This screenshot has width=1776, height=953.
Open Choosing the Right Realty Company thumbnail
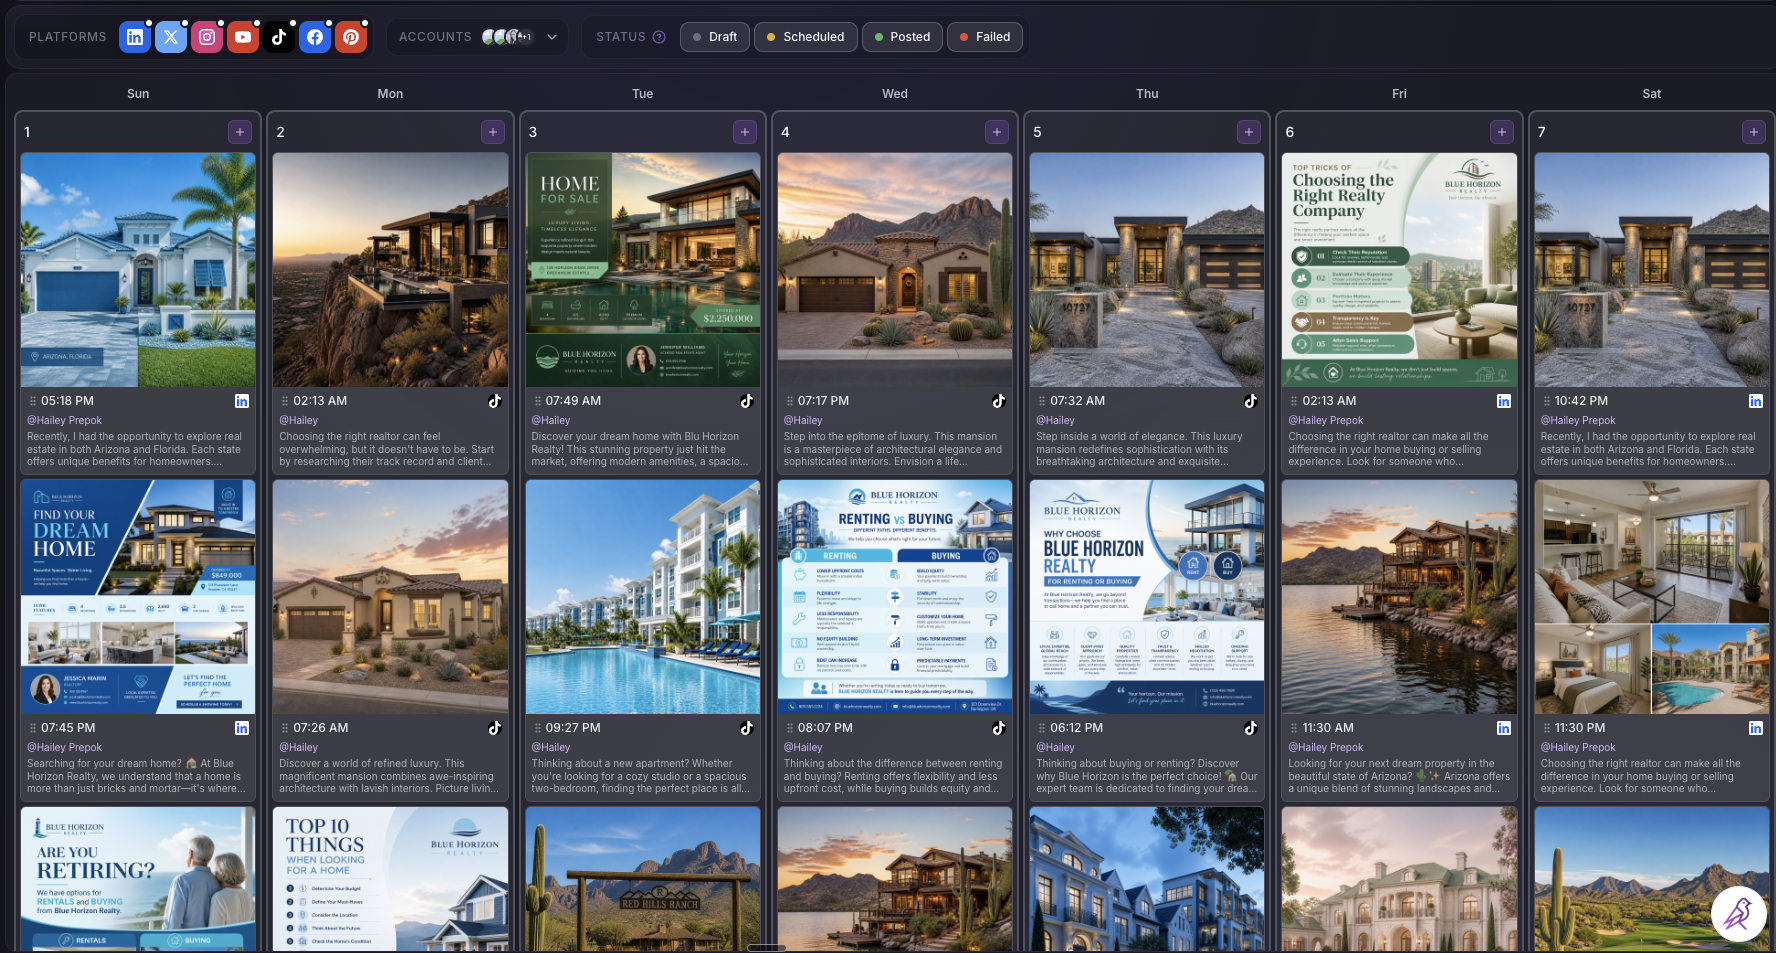(x=1399, y=270)
